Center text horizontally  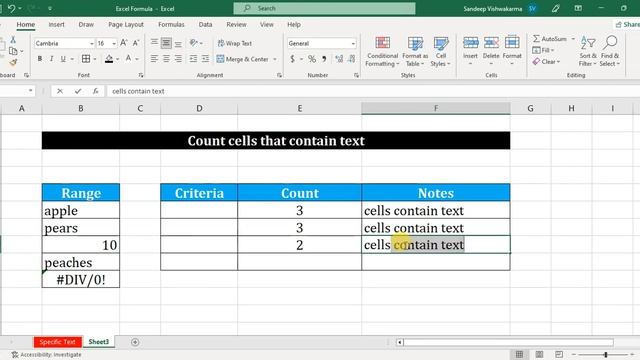coord(166,59)
